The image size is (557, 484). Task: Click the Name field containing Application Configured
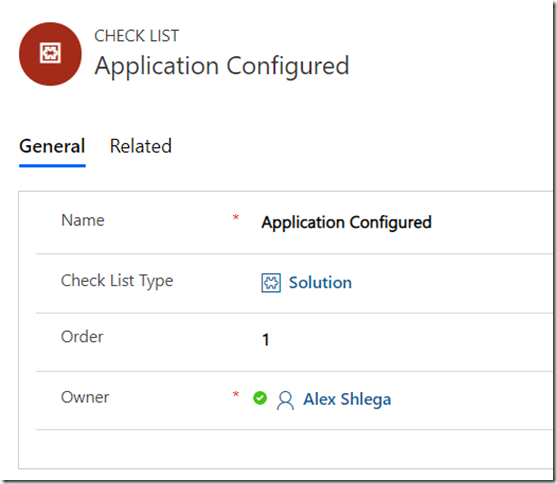pos(405,223)
